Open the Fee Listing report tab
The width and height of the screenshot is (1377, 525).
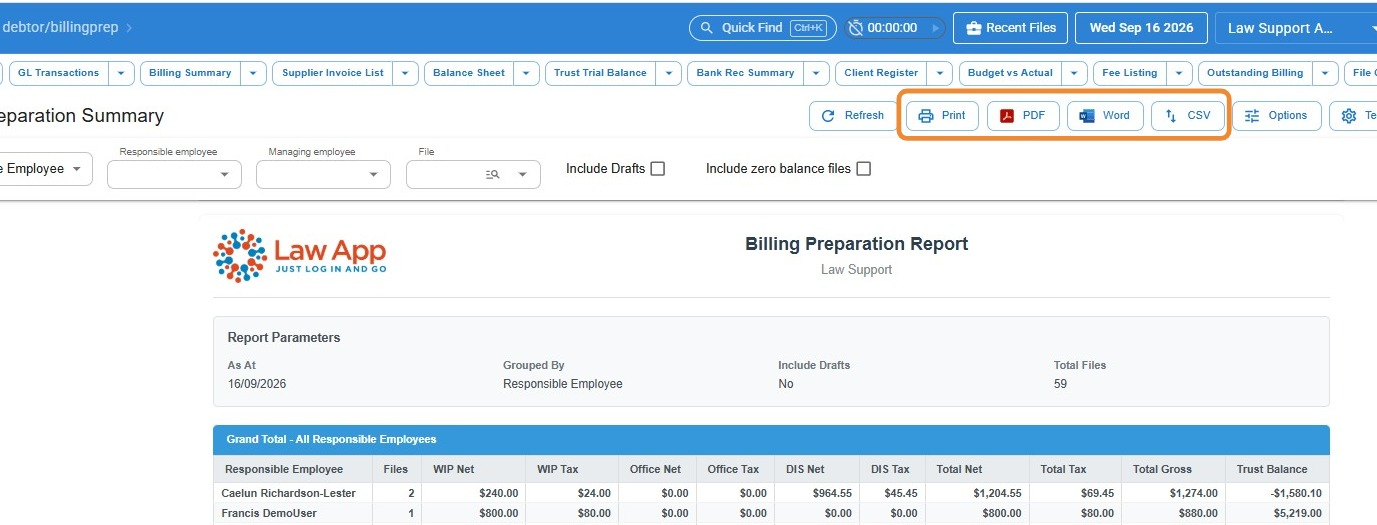tap(1130, 73)
